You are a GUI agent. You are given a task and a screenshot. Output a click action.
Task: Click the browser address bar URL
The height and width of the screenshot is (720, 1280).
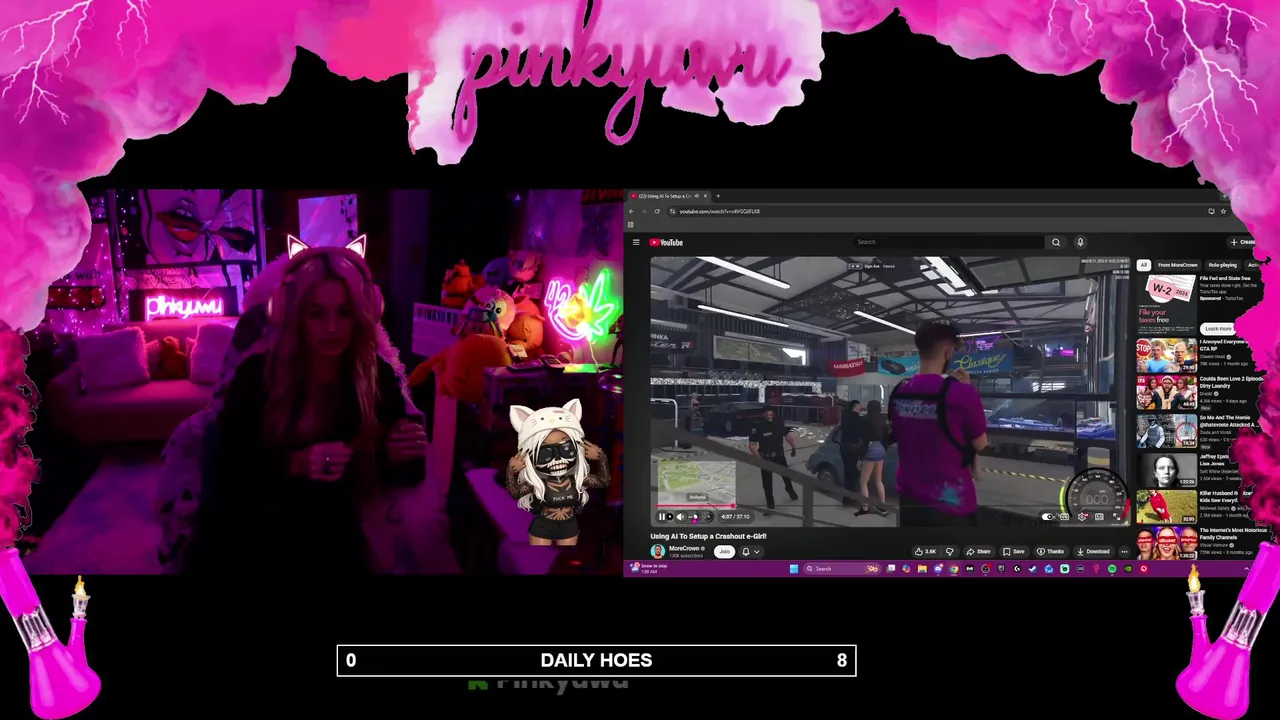click(x=720, y=211)
